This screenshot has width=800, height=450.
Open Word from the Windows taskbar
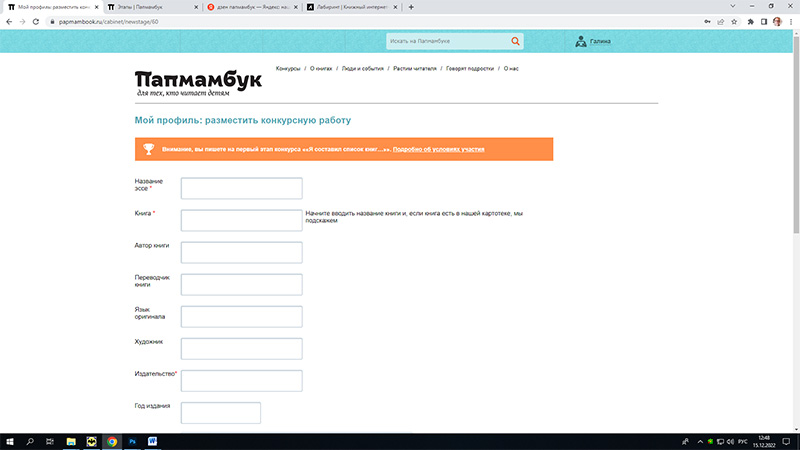(x=153, y=440)
